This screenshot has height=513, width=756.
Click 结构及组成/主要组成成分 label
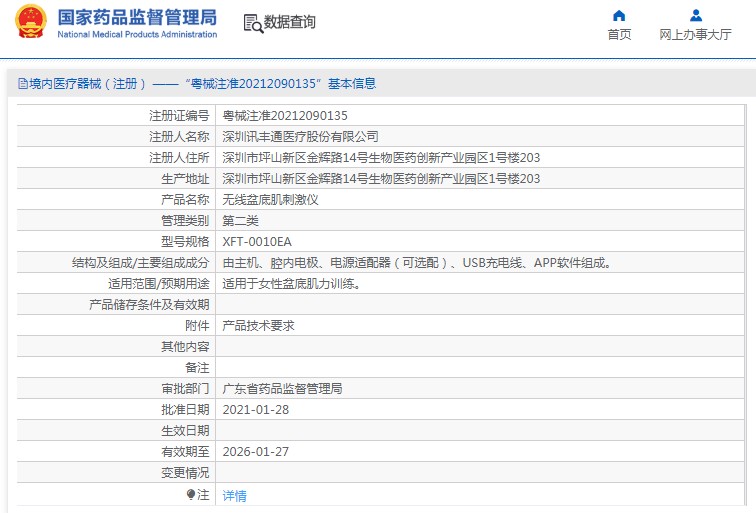[x=140, y=263]
